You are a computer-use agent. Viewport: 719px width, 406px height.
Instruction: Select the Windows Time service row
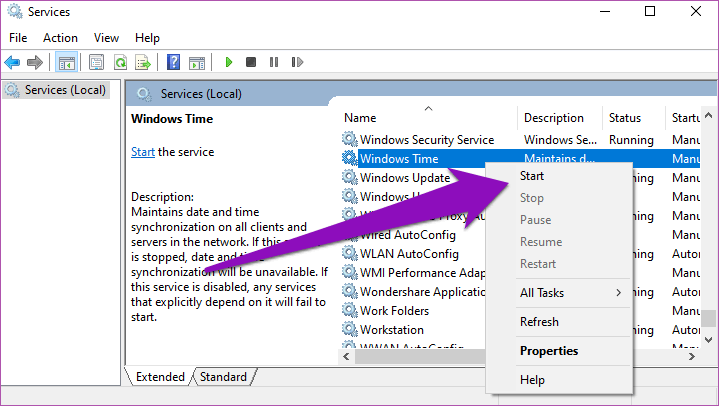click(x=520, y=158)
